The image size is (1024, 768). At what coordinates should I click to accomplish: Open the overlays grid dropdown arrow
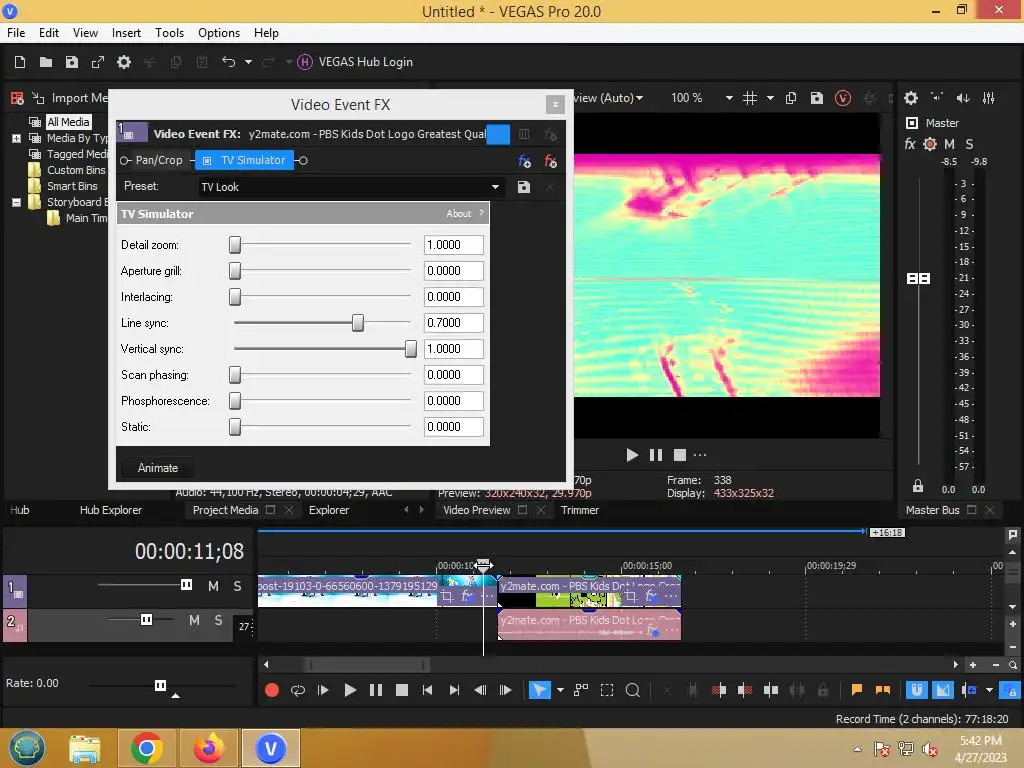(x=770, y=98)
